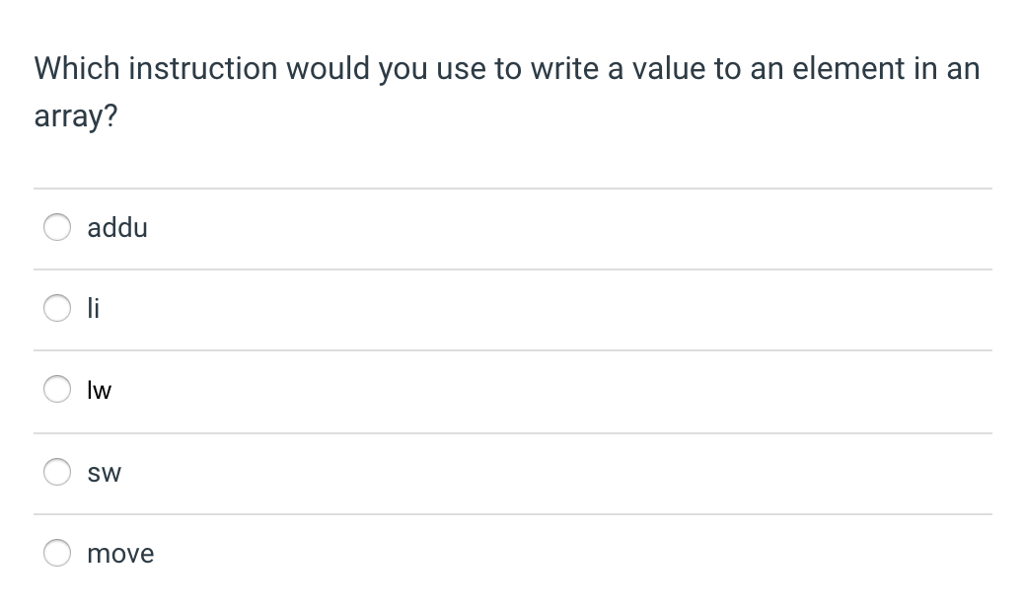Screen dimensions: 1024x612
Task: Click the lw answer label text
Action: [x=100, y=389]
